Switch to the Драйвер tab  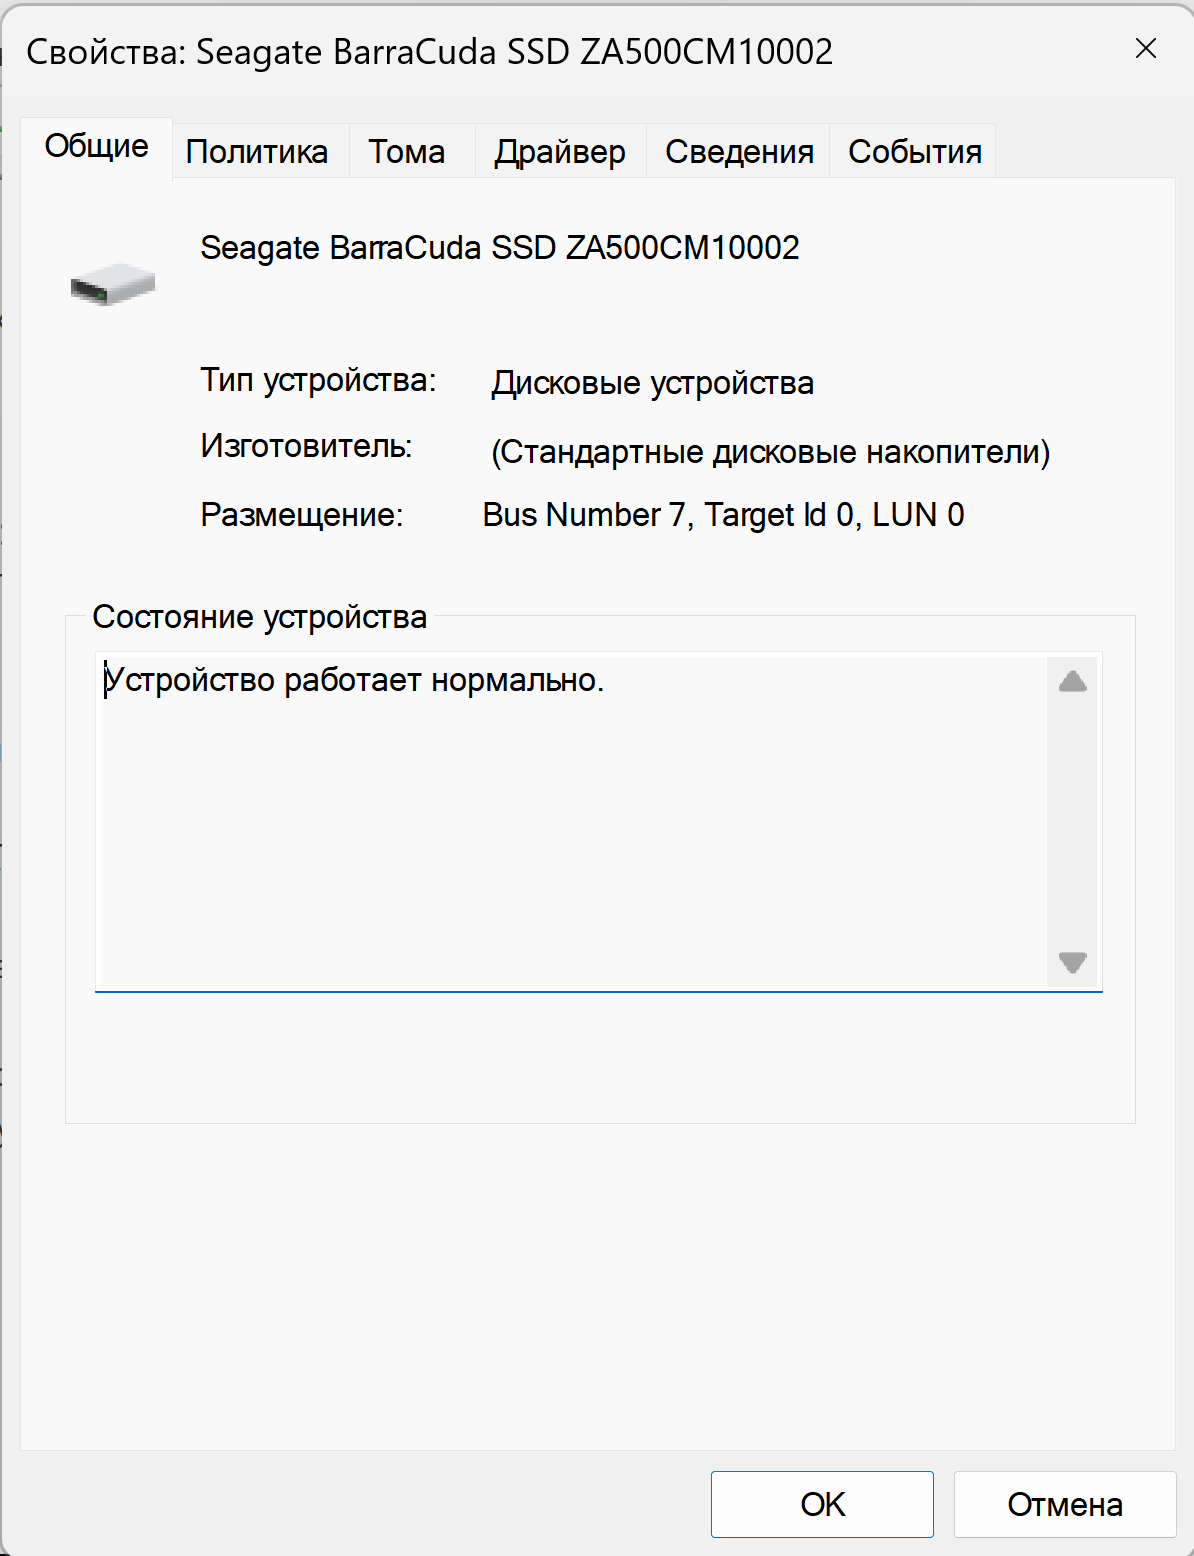(560, 152)
